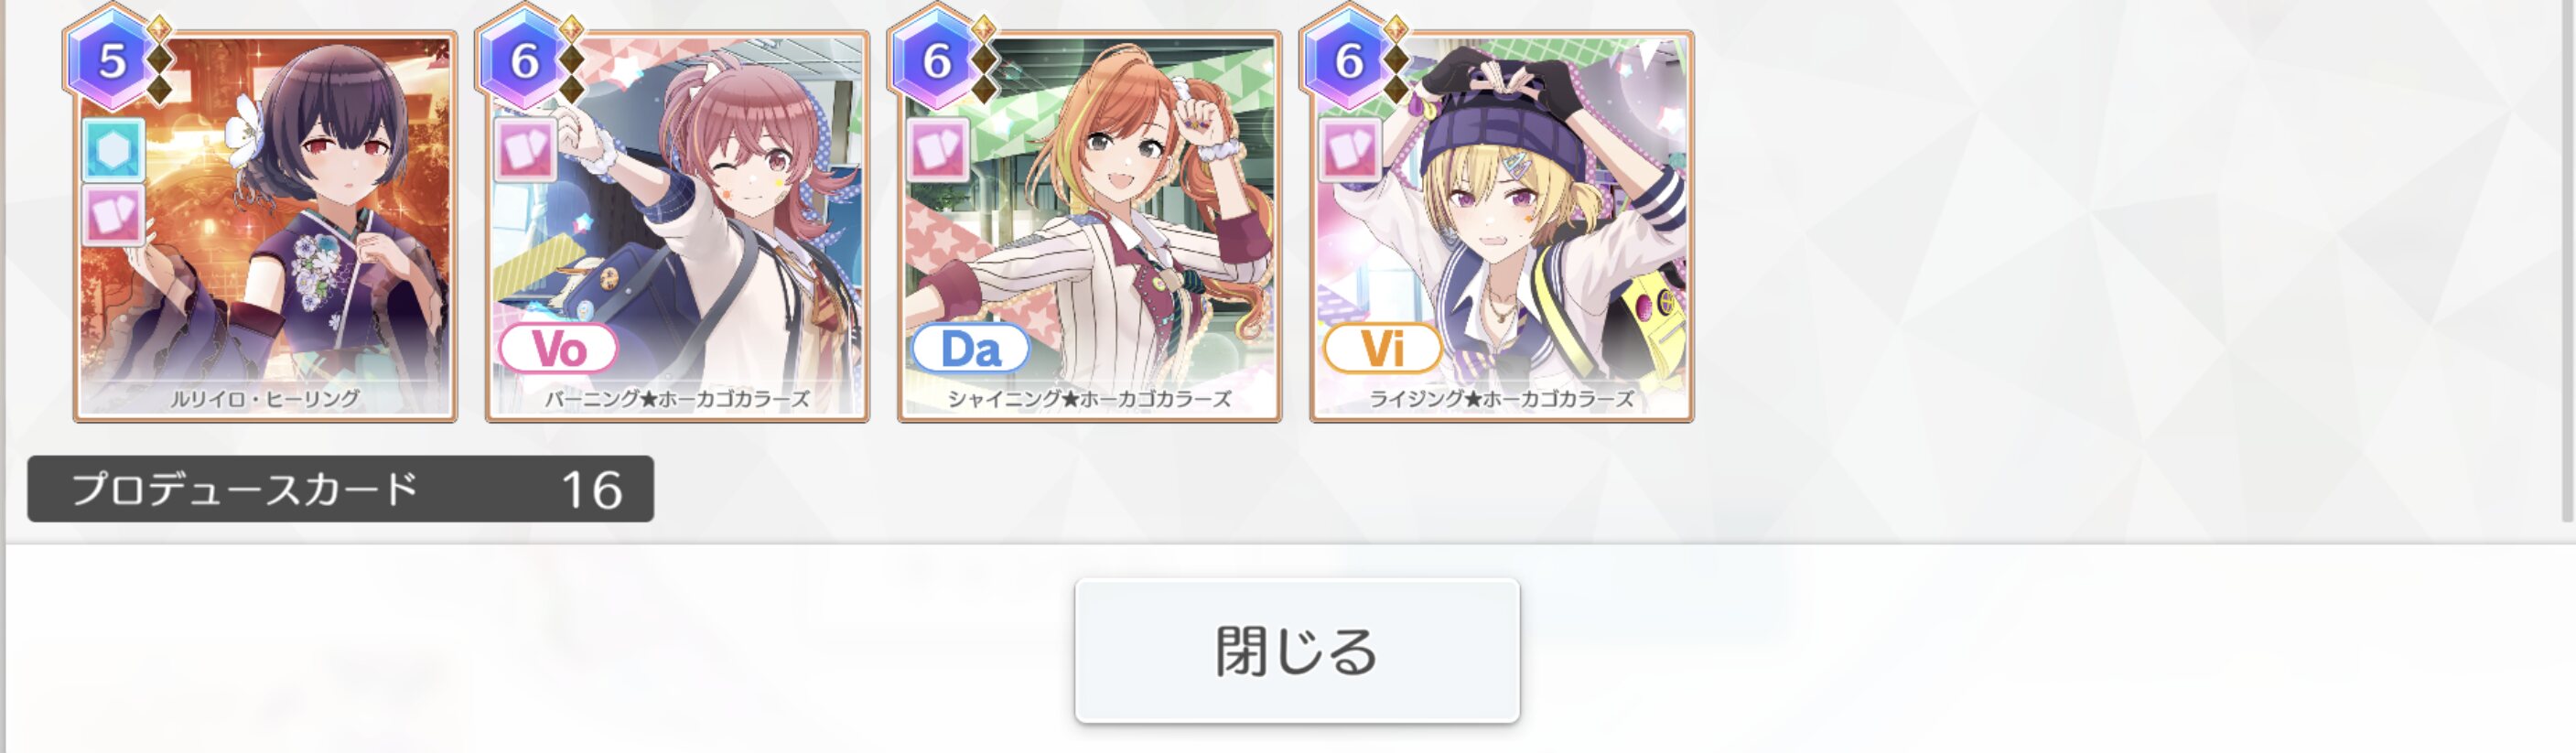
Task: Select the ルリイロ・ヒーリング support card
Action: 265,226
